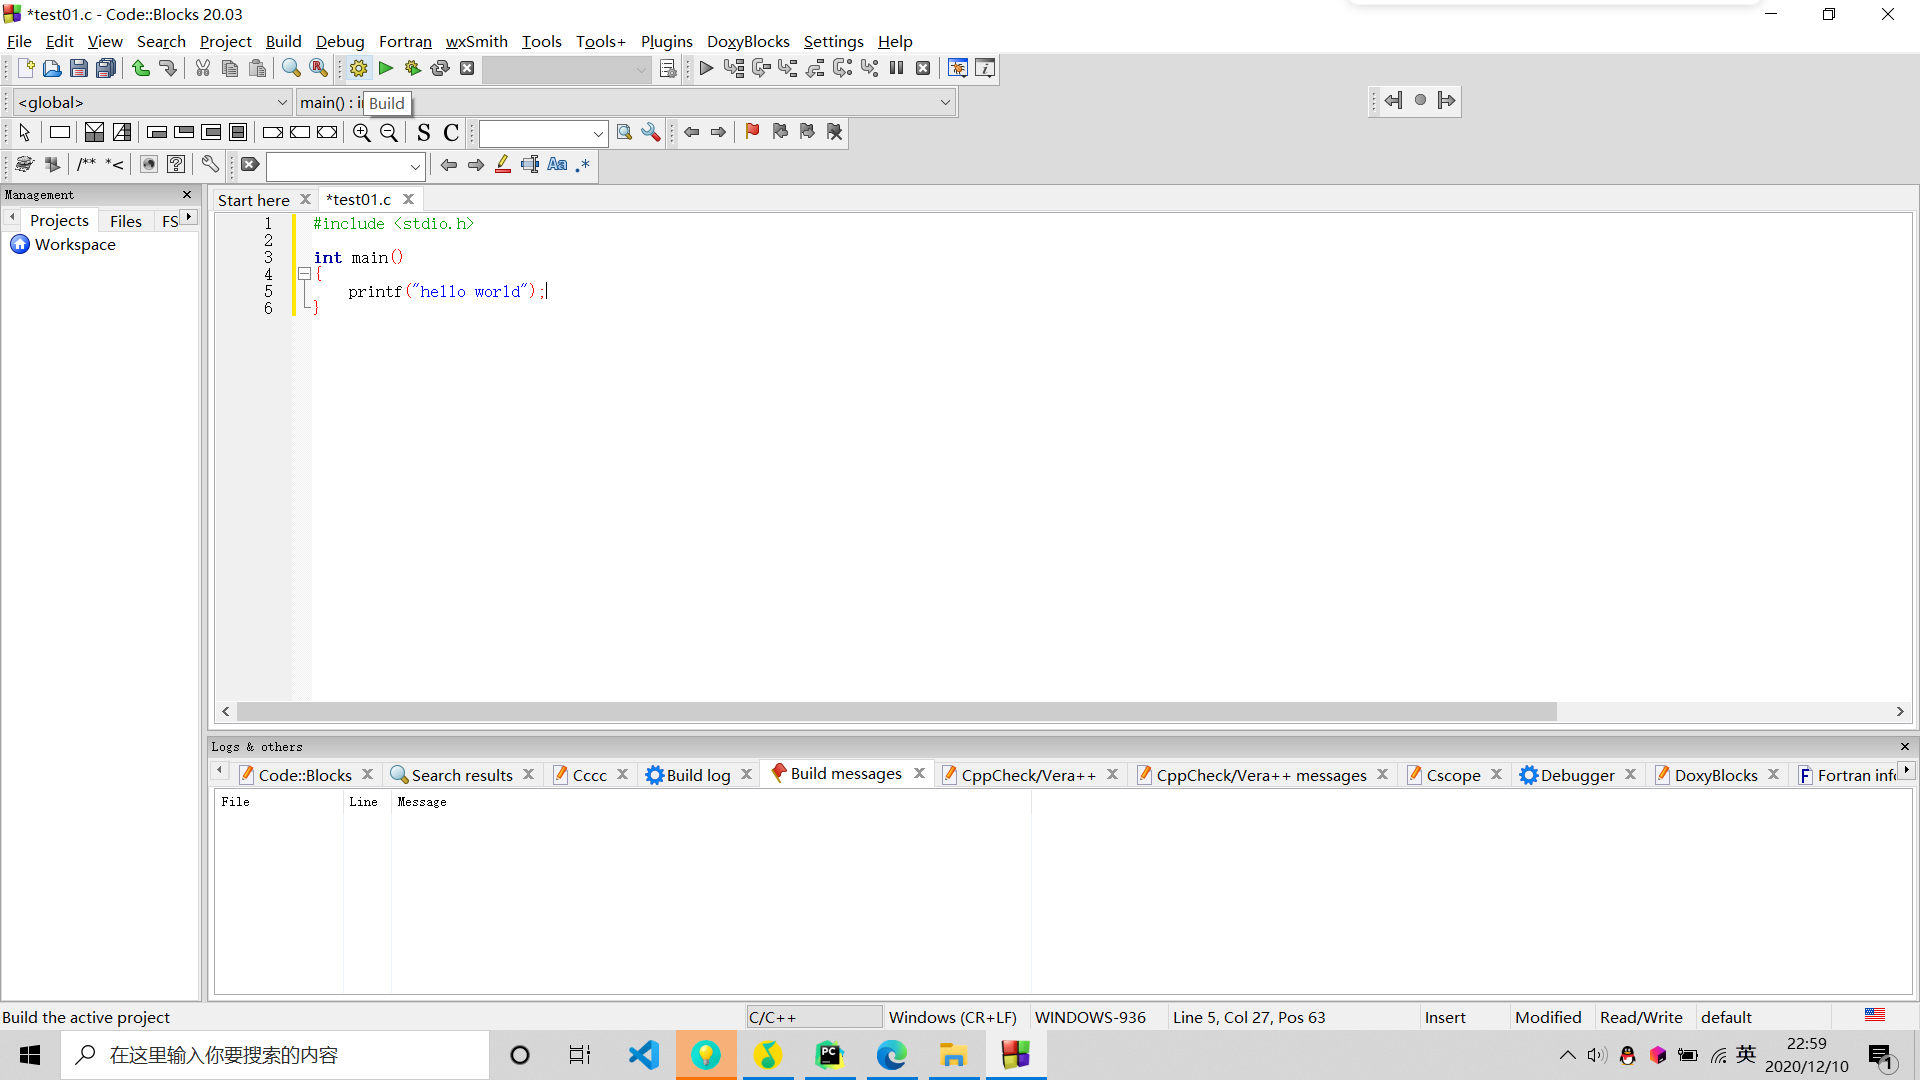
Task: Zoom in using the magnifier plus icon
Action: point(361,132)
